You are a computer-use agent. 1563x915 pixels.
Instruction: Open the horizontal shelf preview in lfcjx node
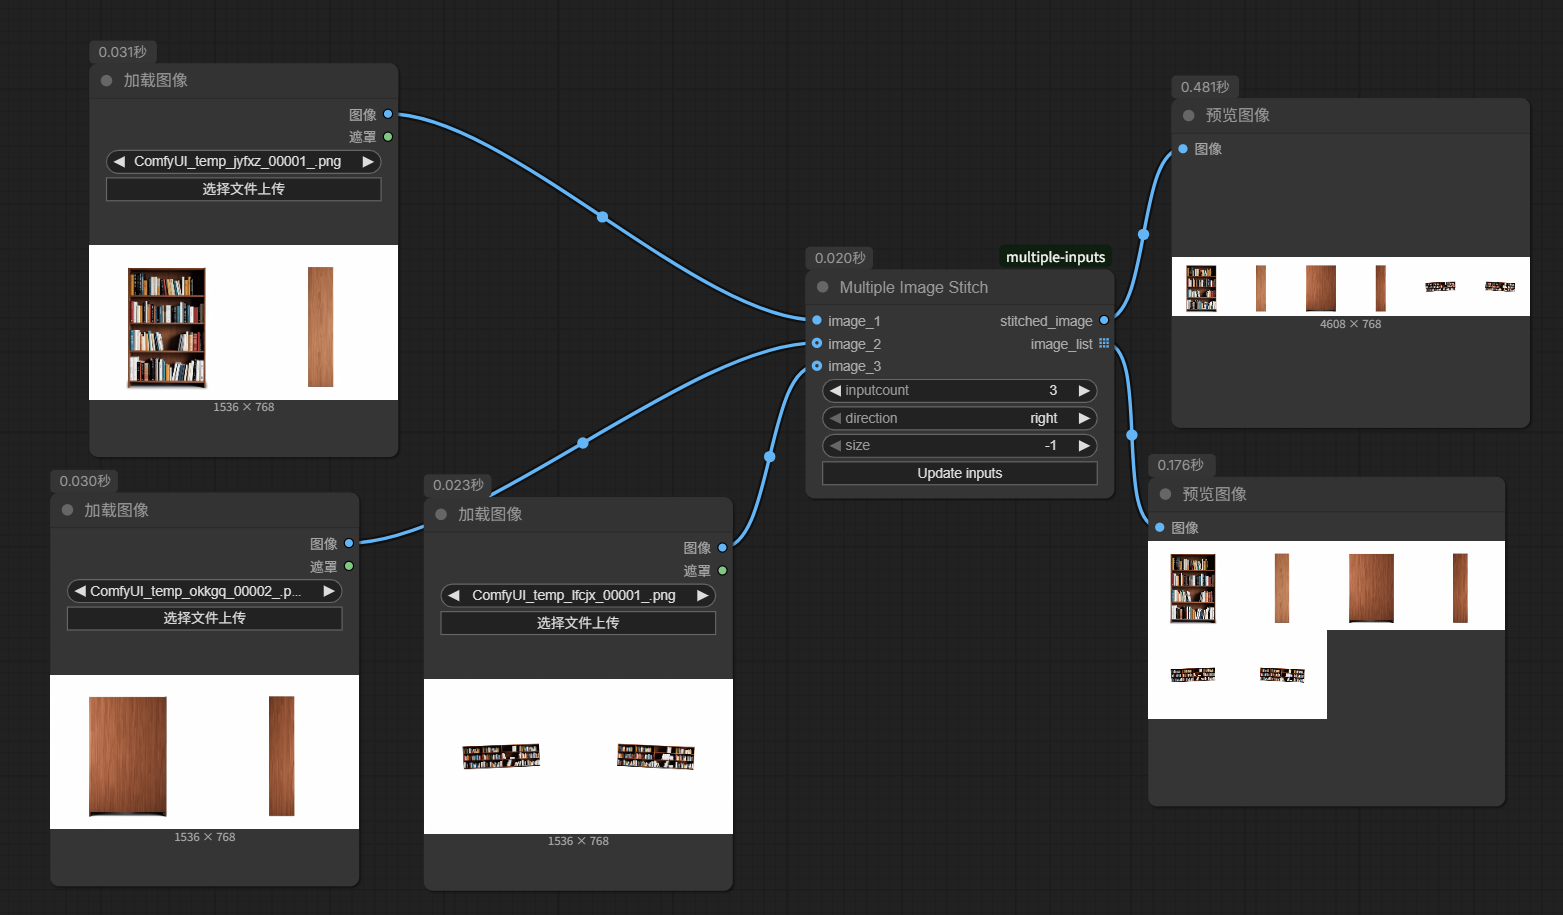(578, 756)
